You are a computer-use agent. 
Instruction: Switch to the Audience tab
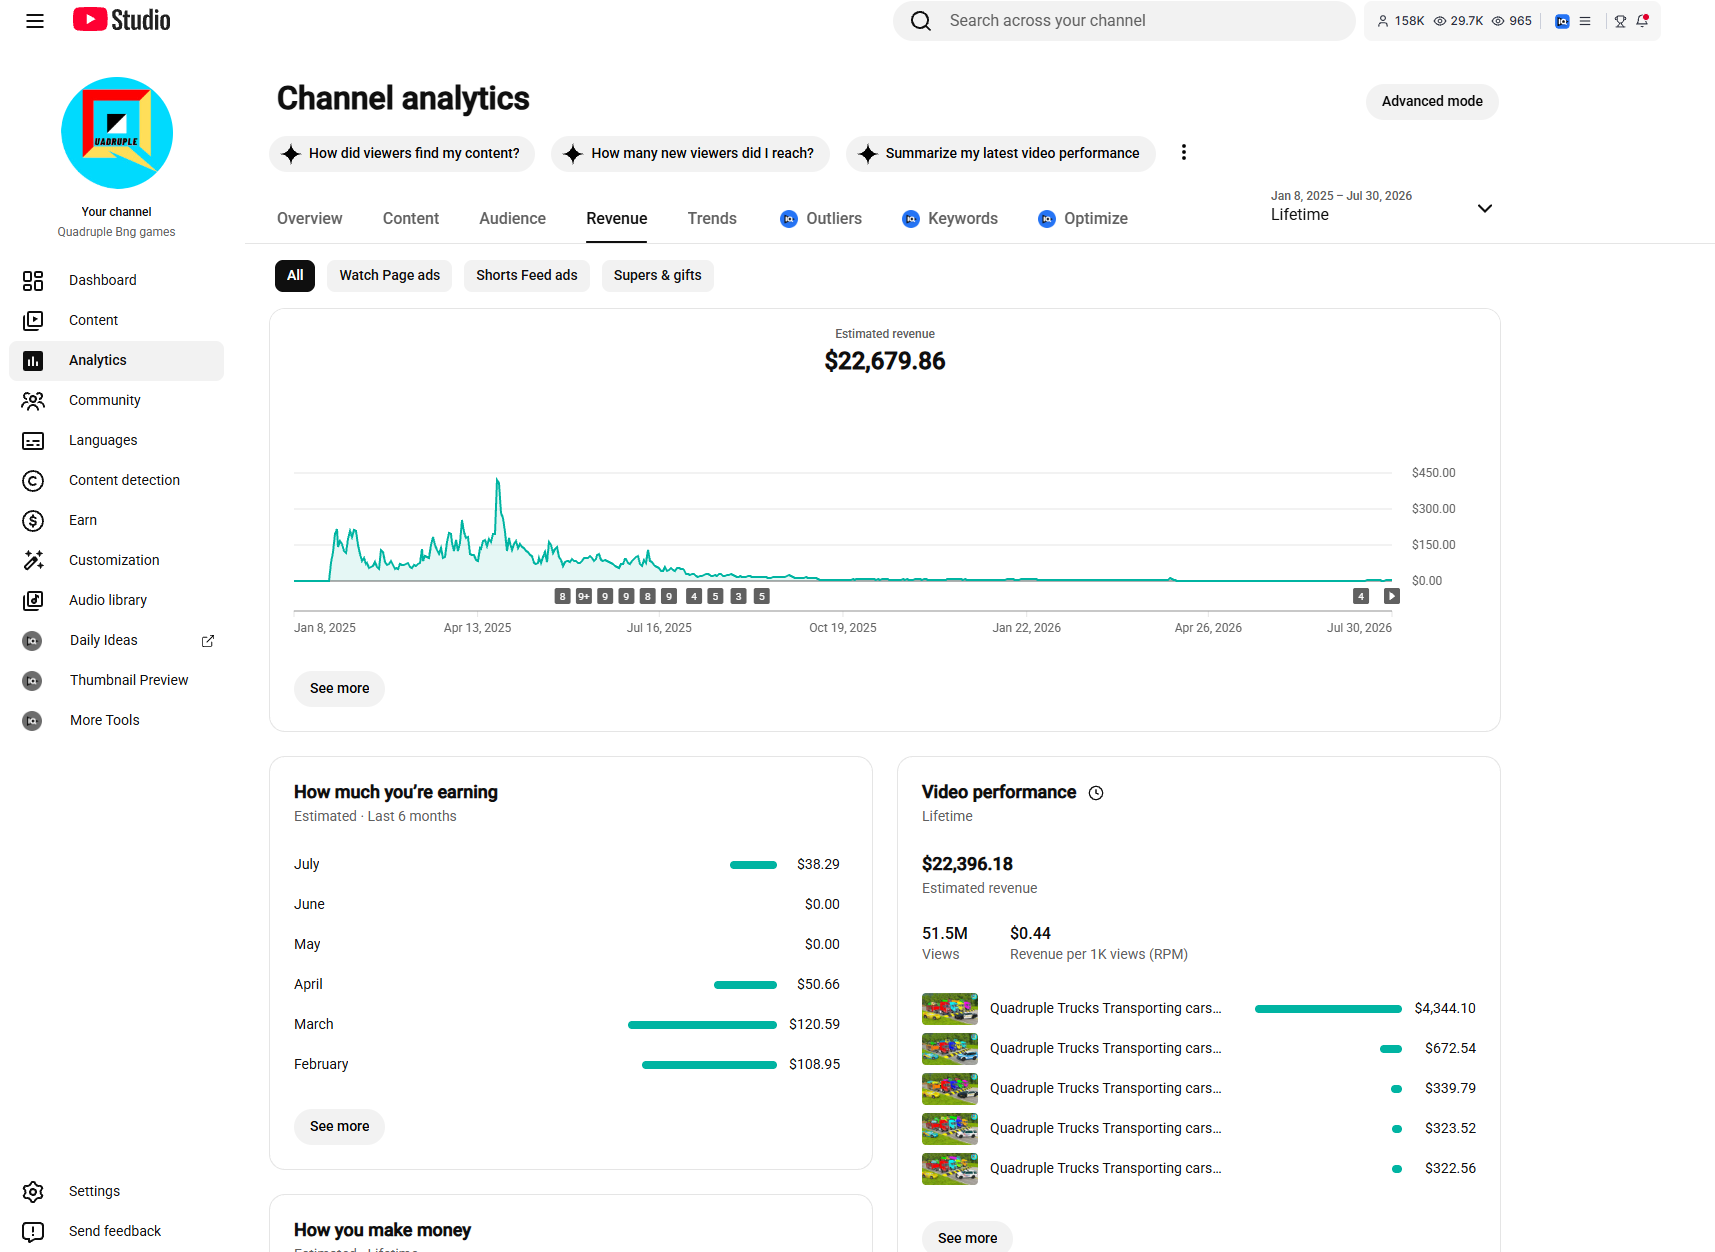pyautogui.click(x=513, y=219)
